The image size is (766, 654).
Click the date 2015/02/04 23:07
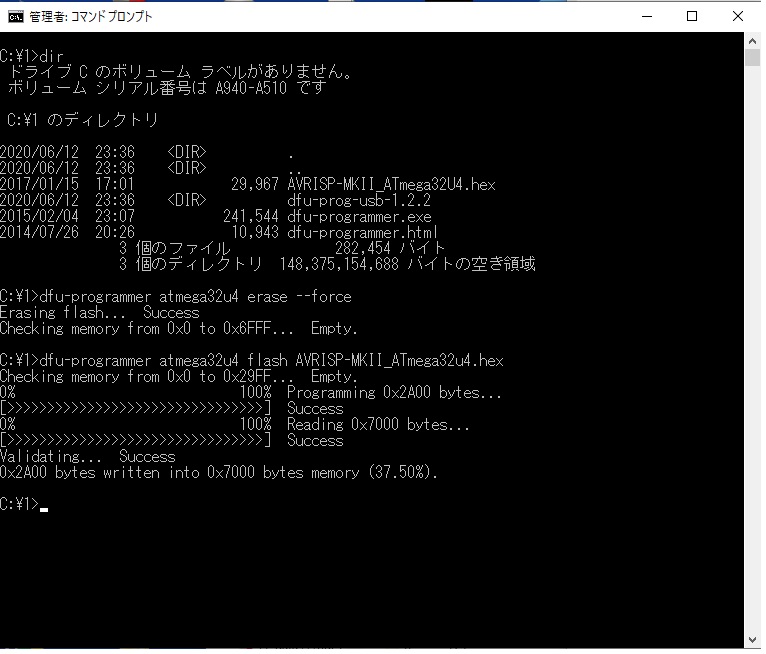67,216
